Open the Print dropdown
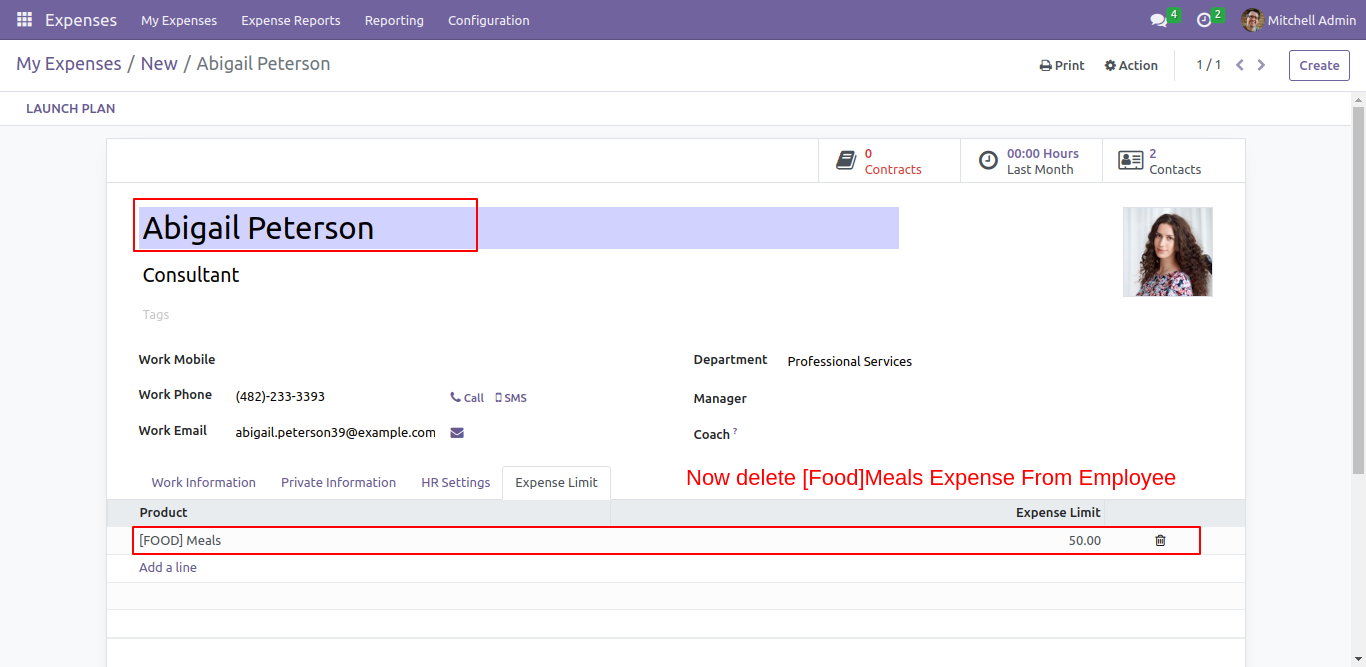 (x=1062, y=65)
